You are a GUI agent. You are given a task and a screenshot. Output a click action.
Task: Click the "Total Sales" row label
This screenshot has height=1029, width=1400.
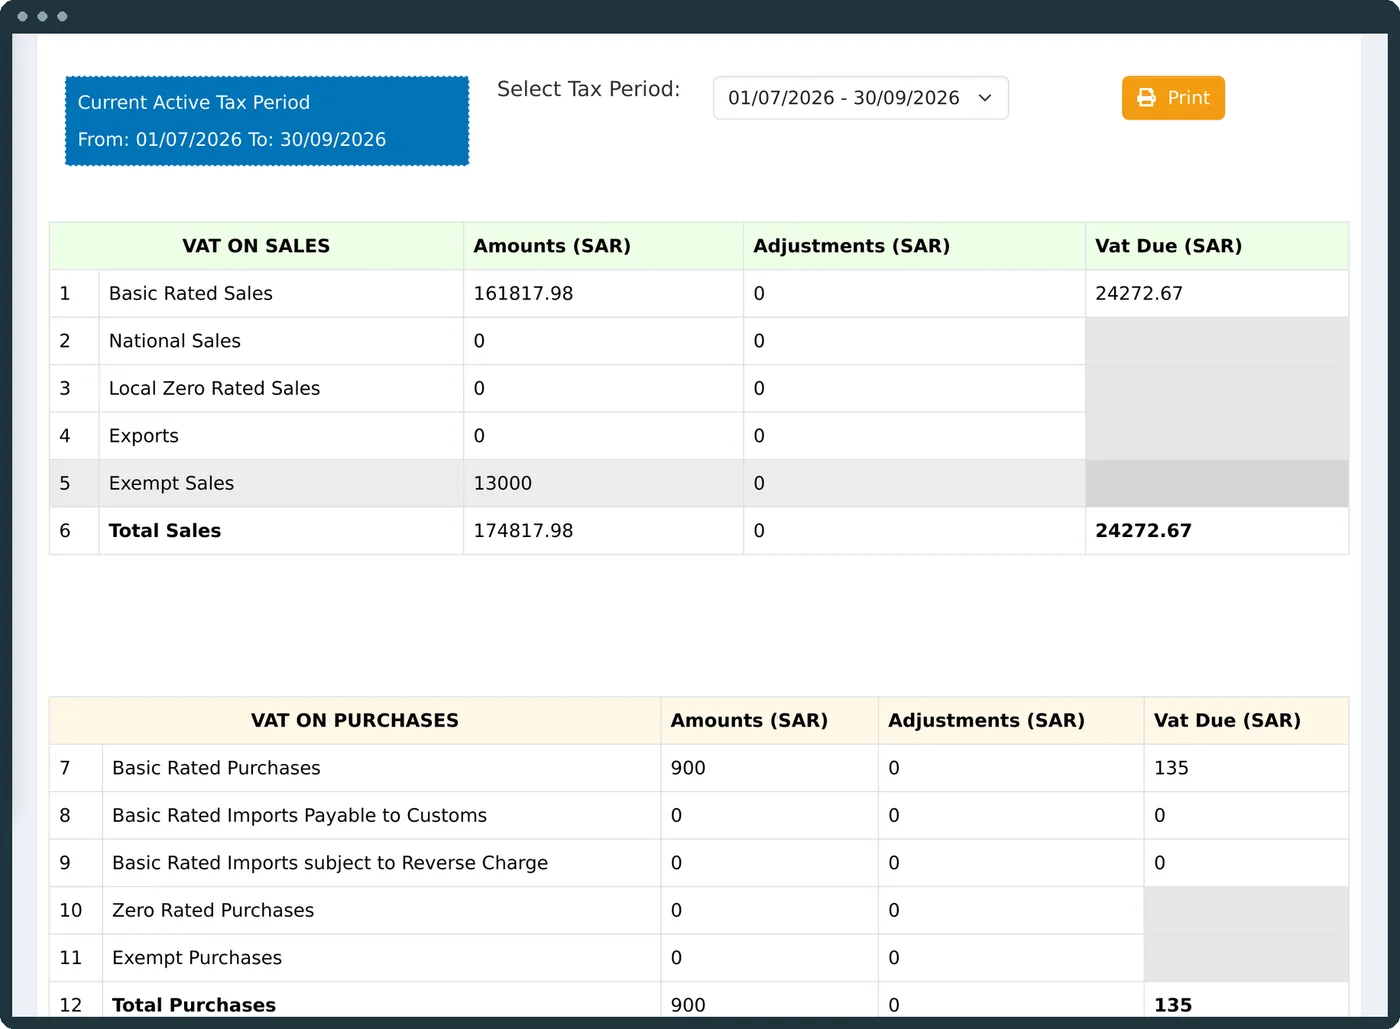[x=165, y=531]
